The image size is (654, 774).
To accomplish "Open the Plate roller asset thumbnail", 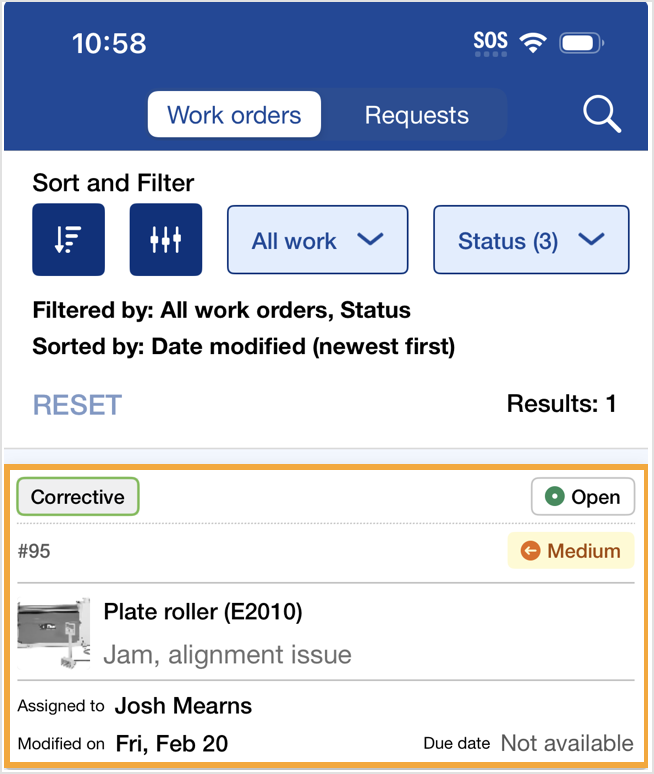I will point(54,633).
